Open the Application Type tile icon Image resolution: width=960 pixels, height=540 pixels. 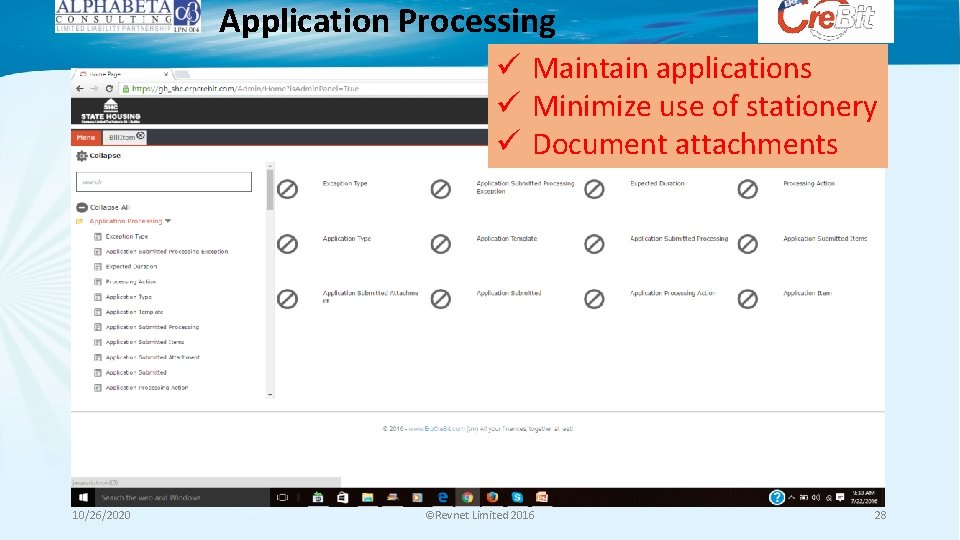[287, 244]
